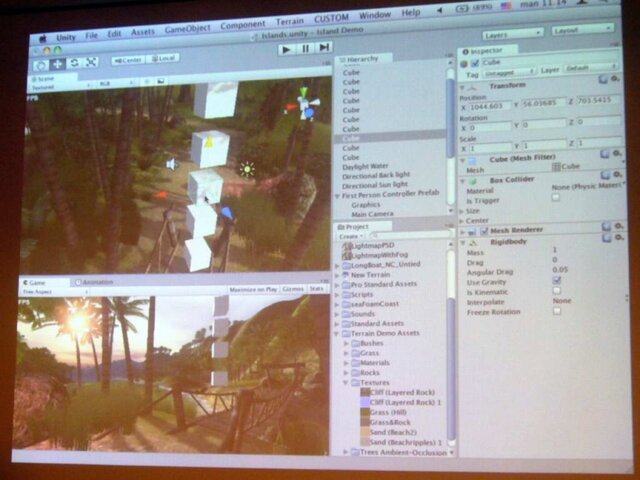The width and height of the screenshot is (640, 480).
Task: Open the CUSTOM menu
Action: point(331,18)
